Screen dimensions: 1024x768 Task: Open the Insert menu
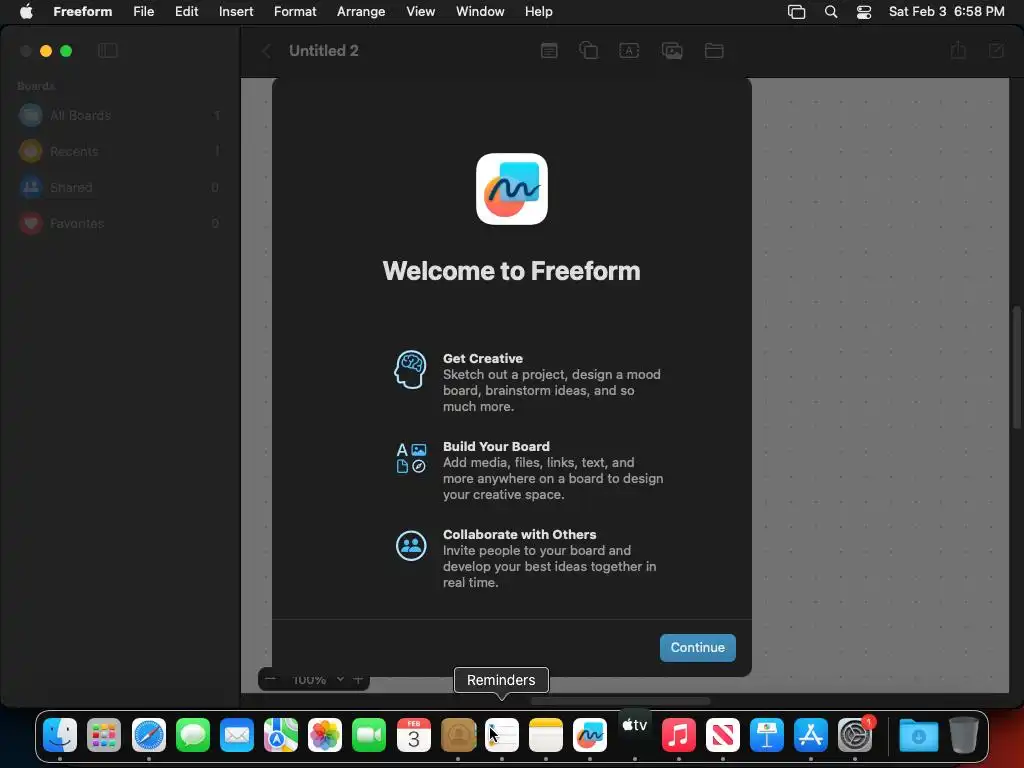tap(236, 12)
